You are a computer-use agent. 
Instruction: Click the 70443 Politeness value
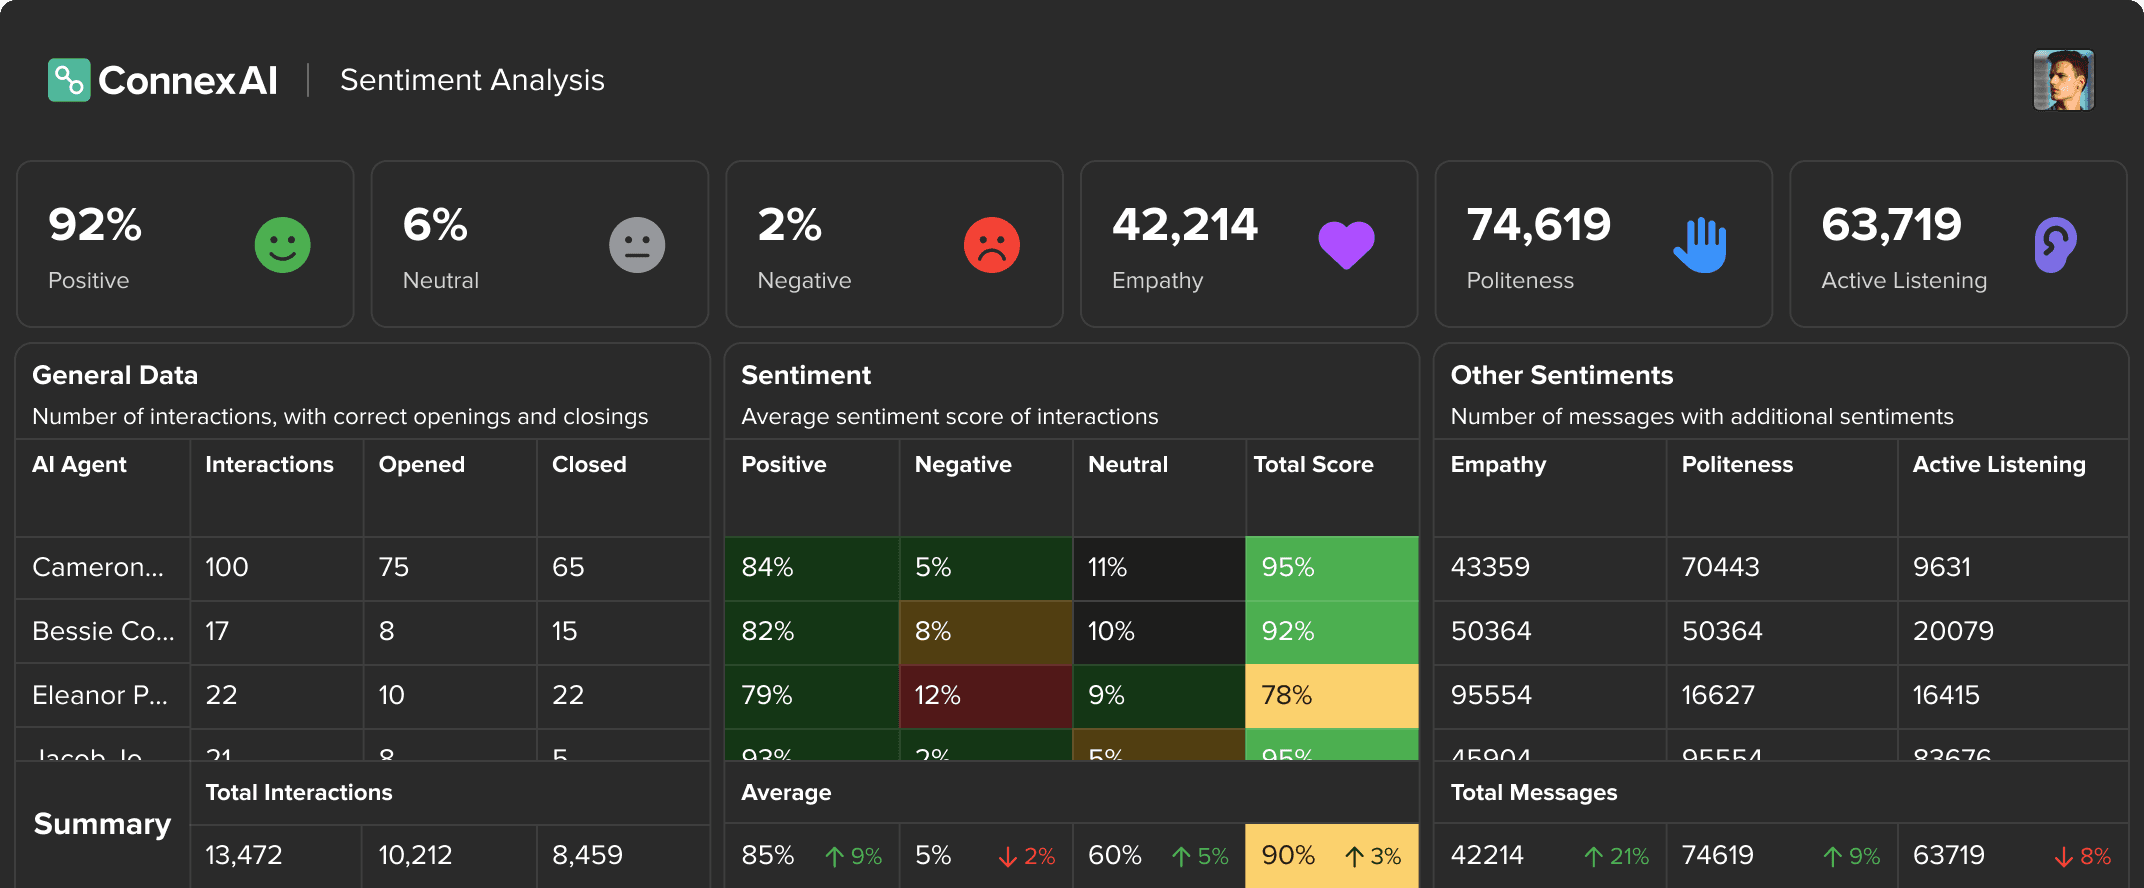click(x=1720, y=567)
